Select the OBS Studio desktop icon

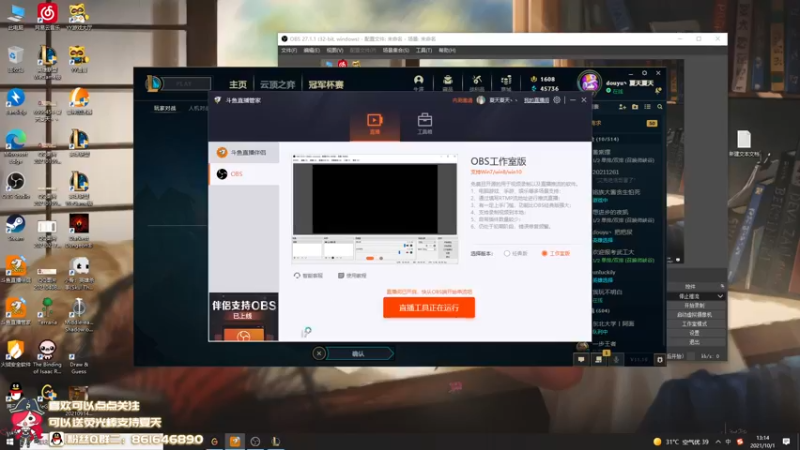pos(15,185)
